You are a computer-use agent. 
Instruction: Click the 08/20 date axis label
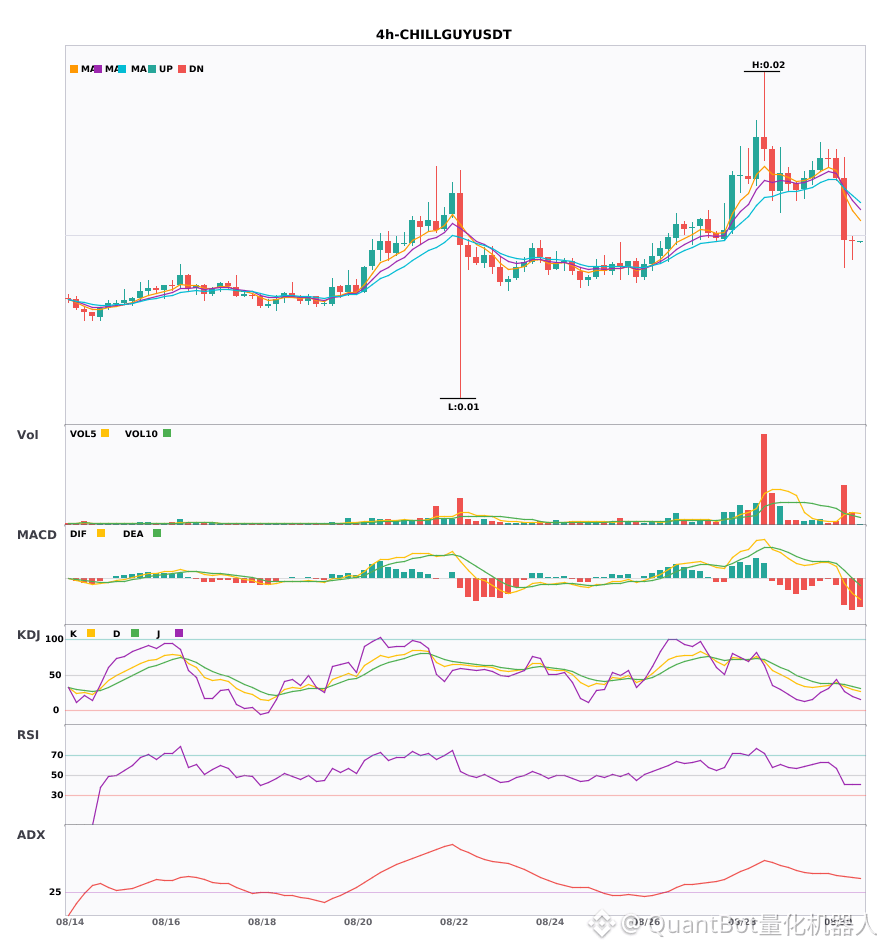click(358, 922)
